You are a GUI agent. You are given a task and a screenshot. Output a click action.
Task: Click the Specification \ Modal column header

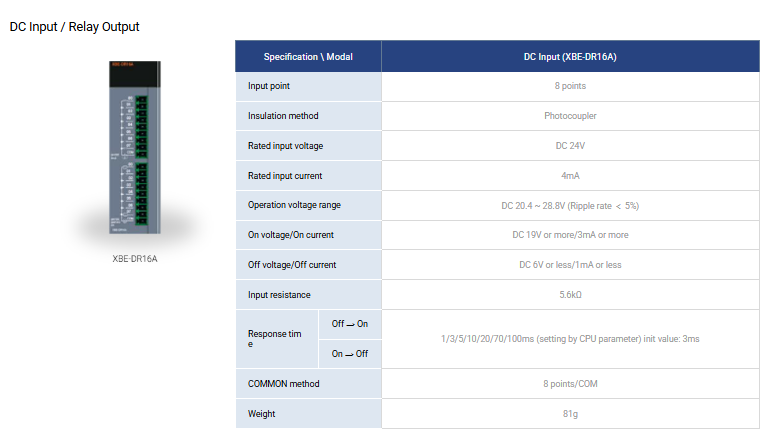click(308, 56)
